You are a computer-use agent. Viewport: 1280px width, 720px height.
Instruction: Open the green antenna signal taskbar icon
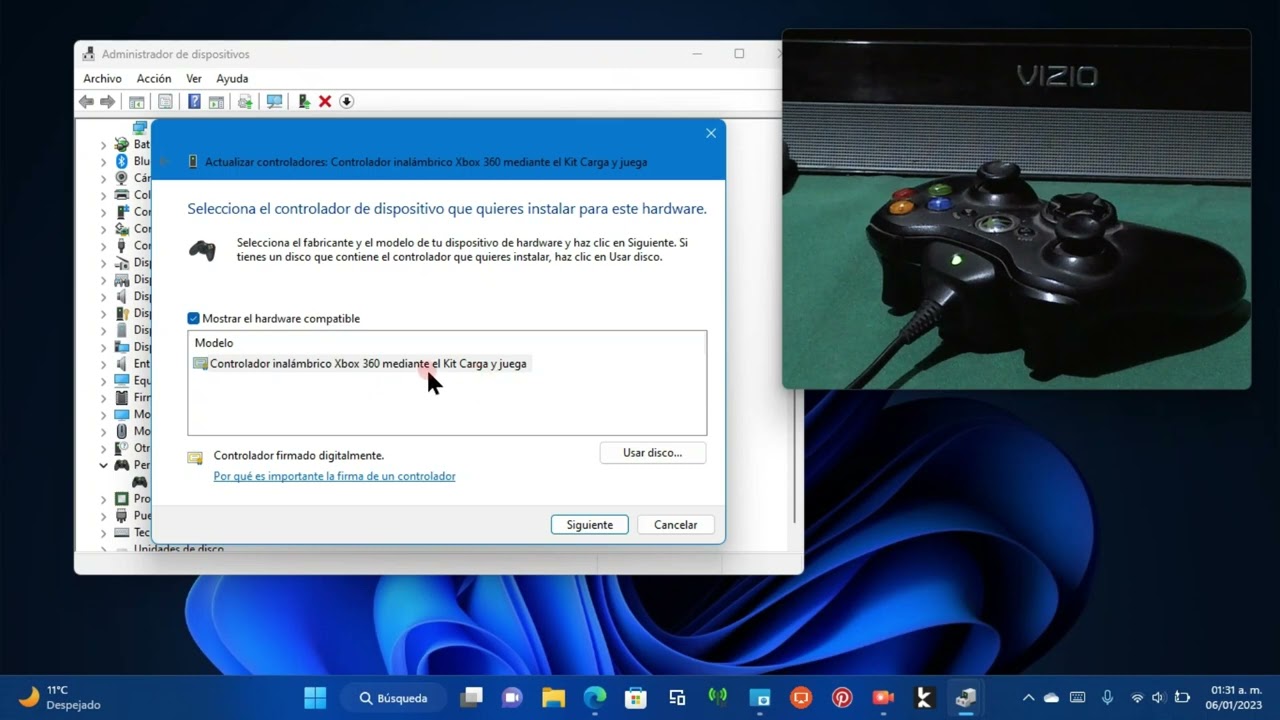718,698
